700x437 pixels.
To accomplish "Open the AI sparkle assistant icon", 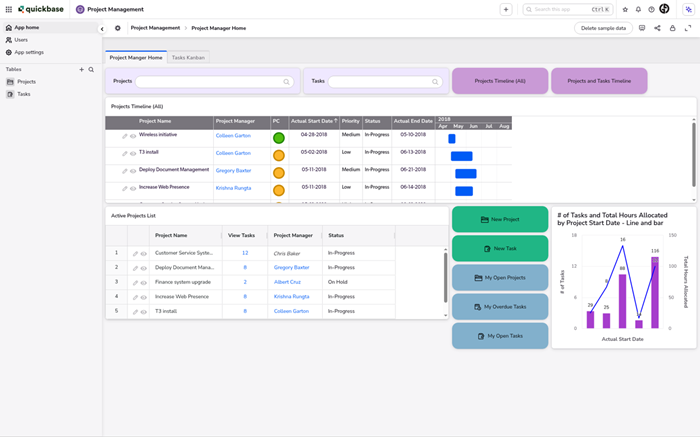I will tap(688, 9).
